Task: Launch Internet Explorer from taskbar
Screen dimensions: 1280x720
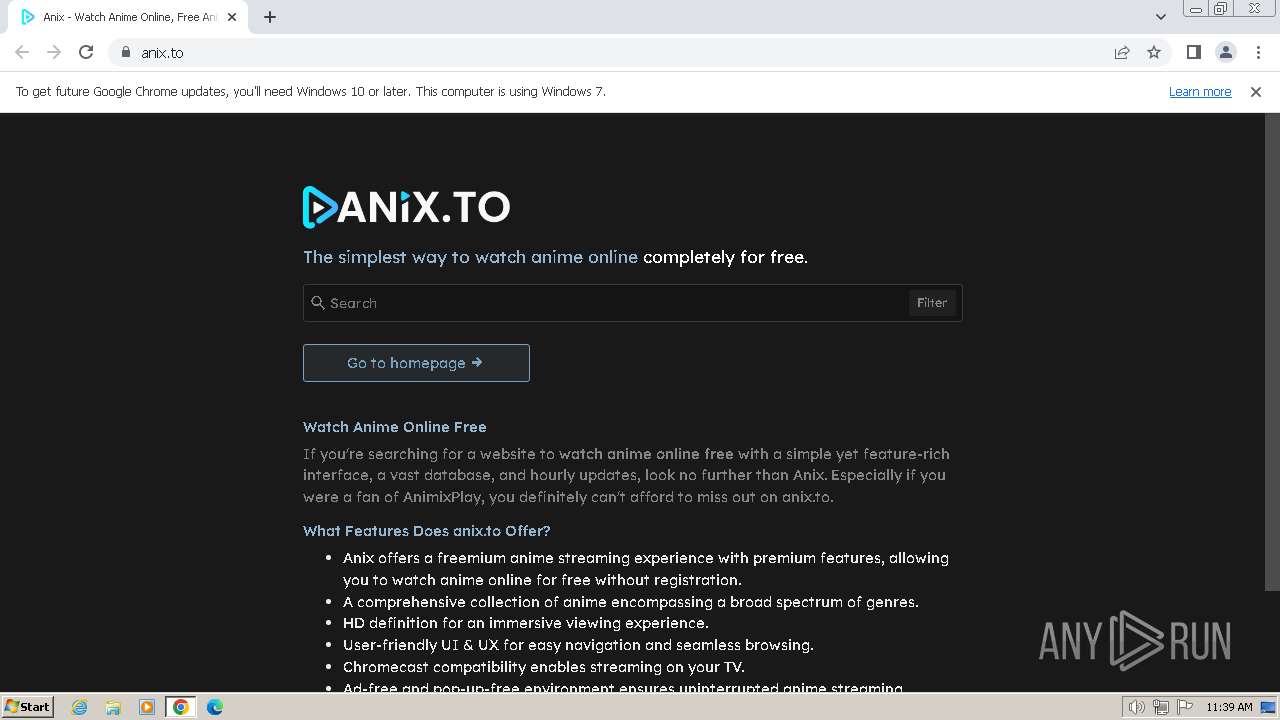Action: coord(79,707)
